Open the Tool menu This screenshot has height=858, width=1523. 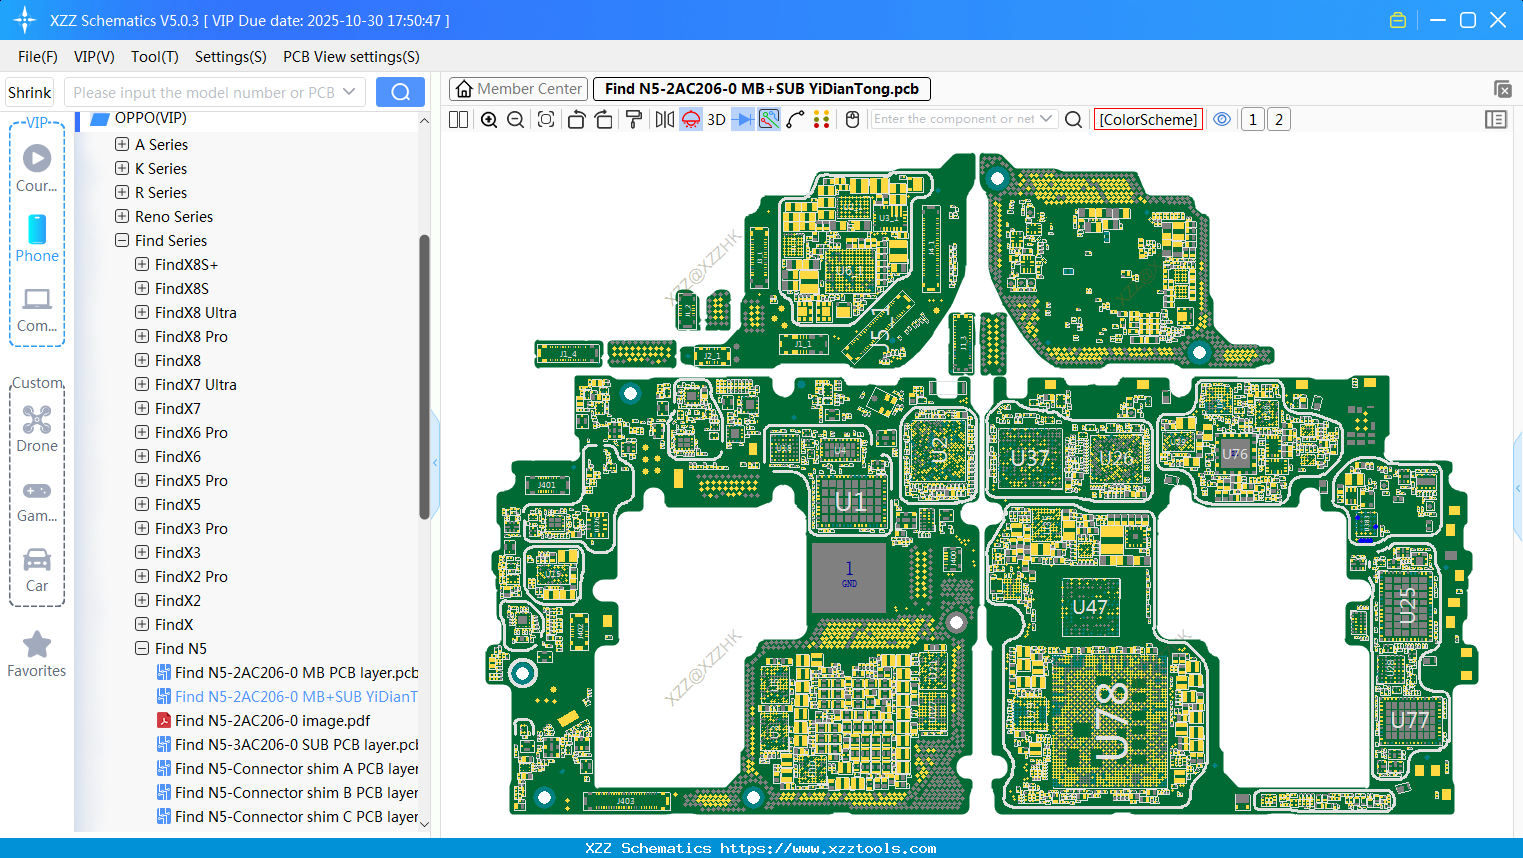tap(154, 57)
